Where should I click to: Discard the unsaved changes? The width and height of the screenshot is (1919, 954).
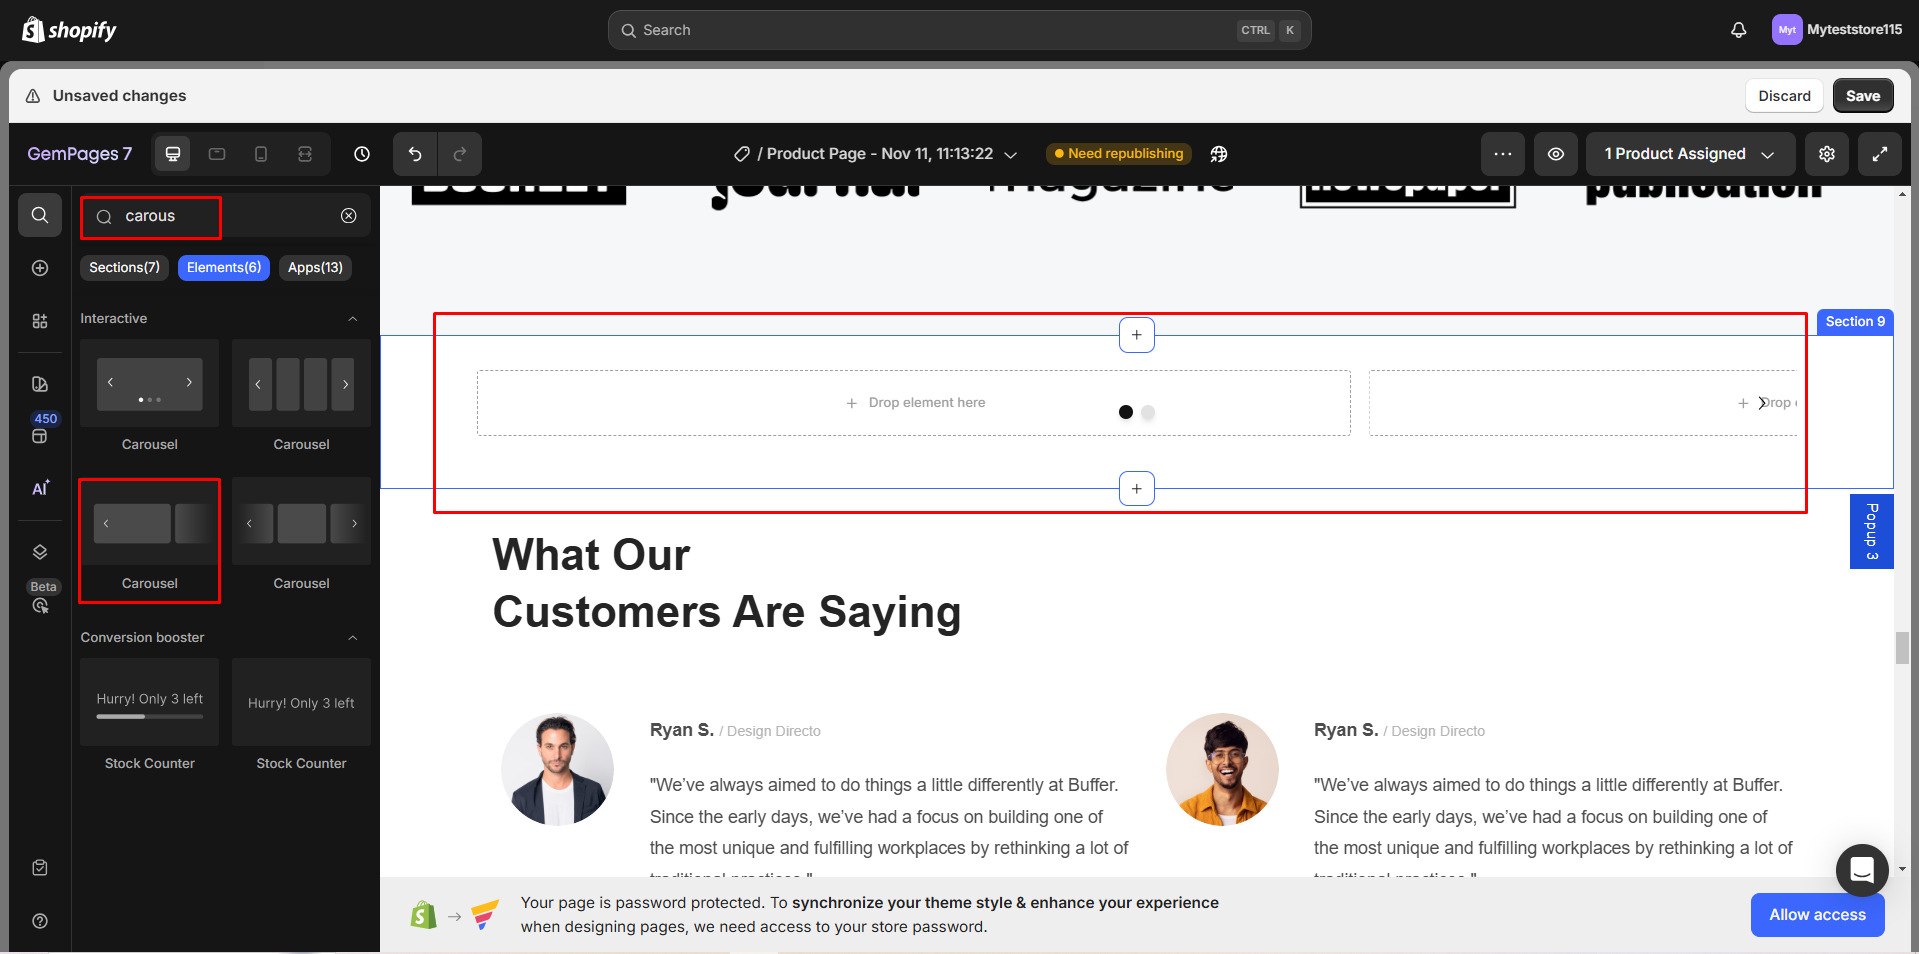[x=1783, y=95]
